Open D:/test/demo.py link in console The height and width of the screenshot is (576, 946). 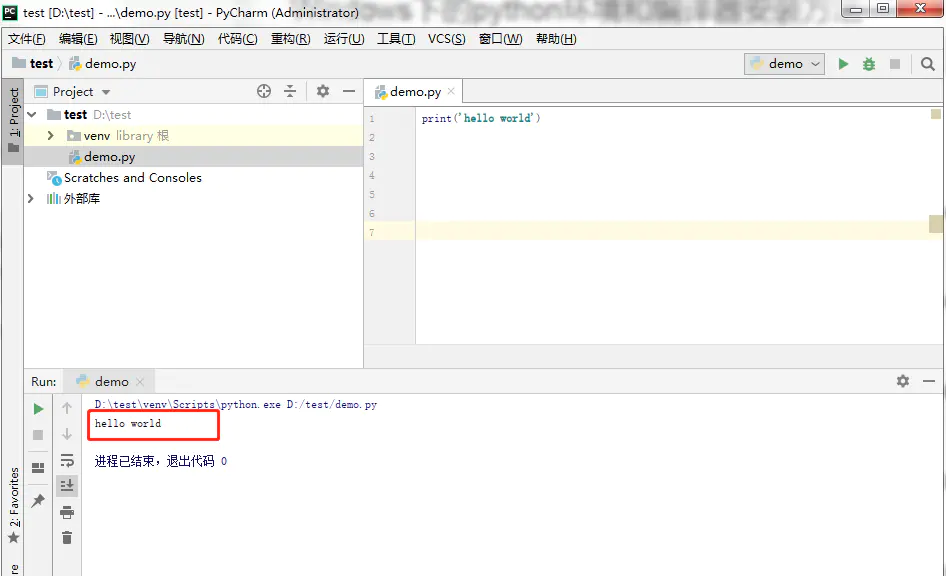coord(331,405)
